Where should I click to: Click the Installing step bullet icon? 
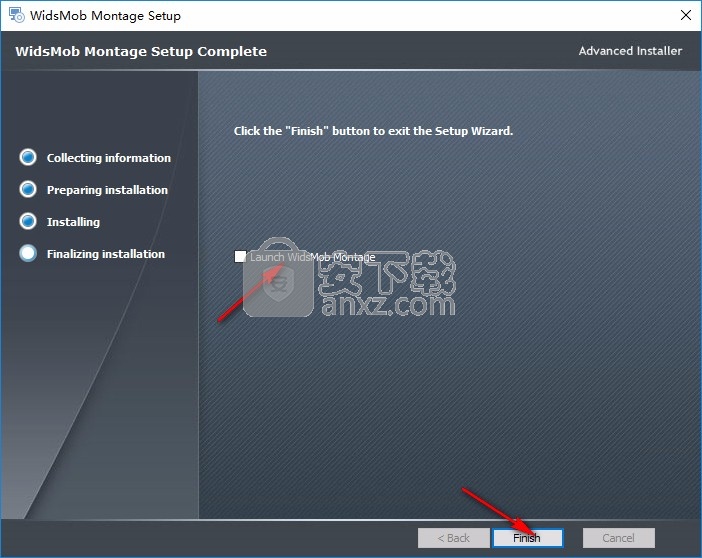click(28, 222)
